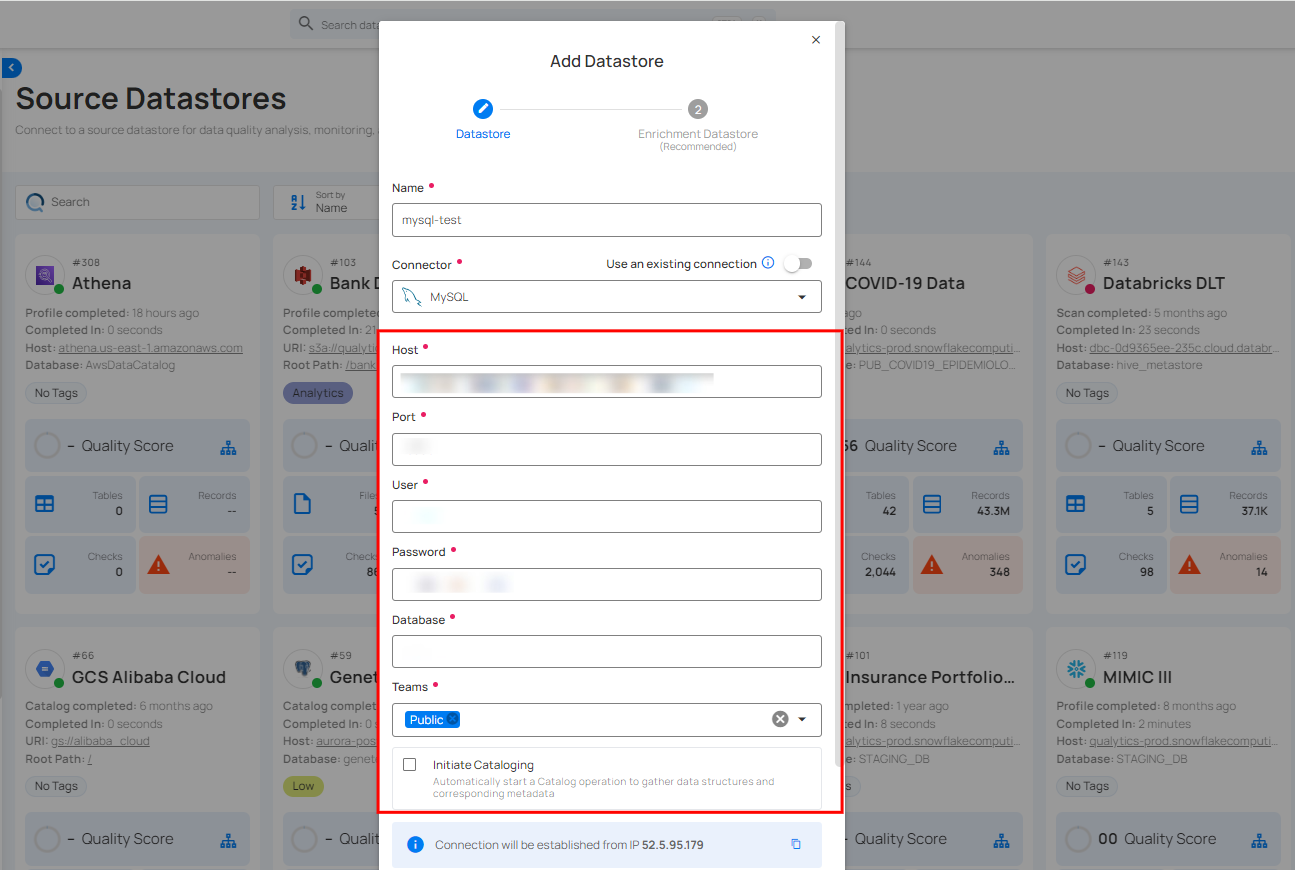Open hierarchy icon on MIMIC III Quality Score
The height and width of the screenshot is (870, 1295).
click(x=1259, y=840)
